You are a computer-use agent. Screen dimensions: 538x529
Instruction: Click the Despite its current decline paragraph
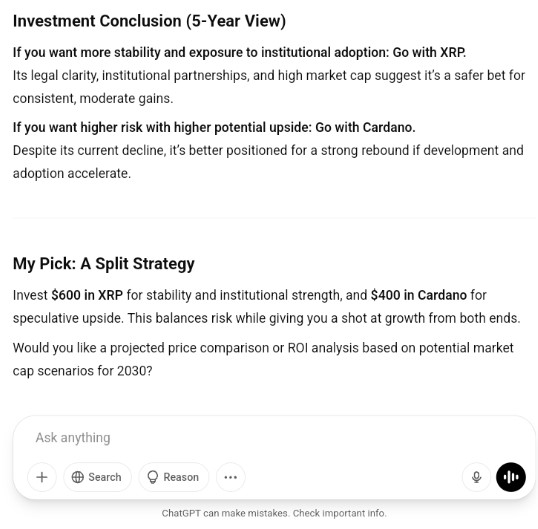pos(268,162)
